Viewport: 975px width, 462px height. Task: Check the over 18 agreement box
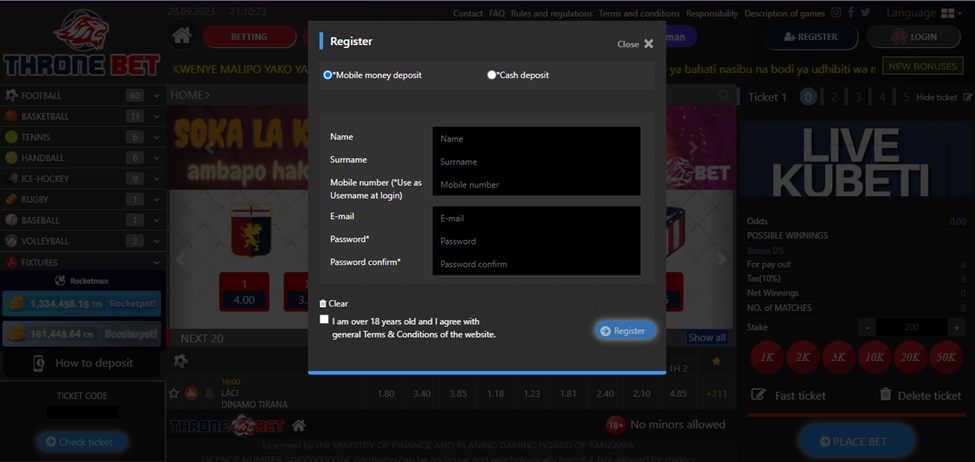pos(324,320)
